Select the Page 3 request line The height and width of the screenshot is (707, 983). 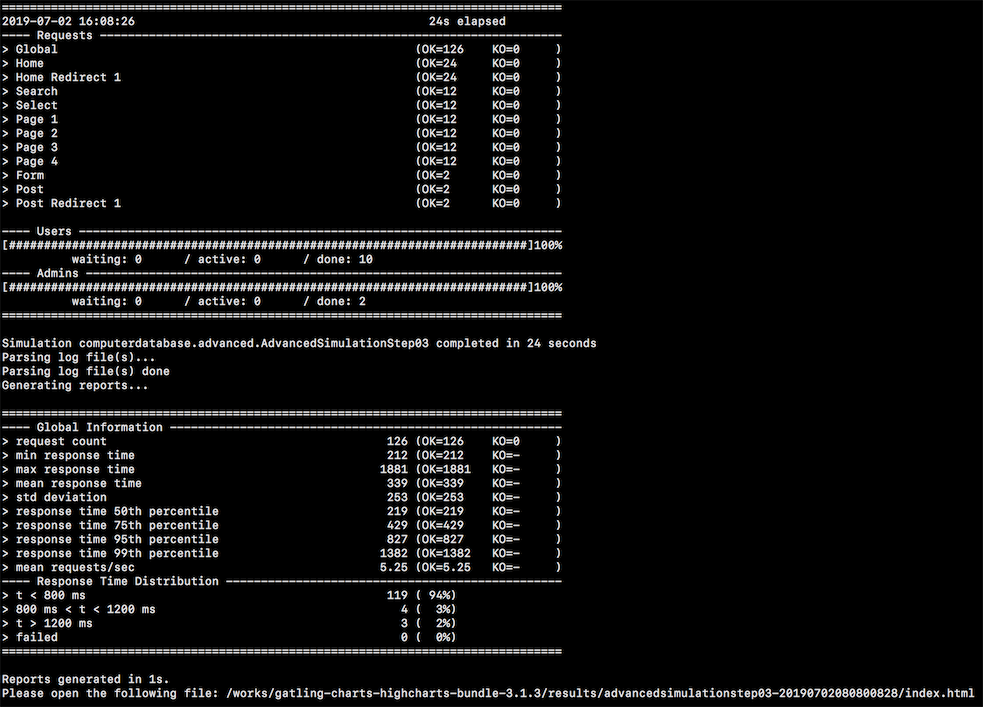[281, 147]
